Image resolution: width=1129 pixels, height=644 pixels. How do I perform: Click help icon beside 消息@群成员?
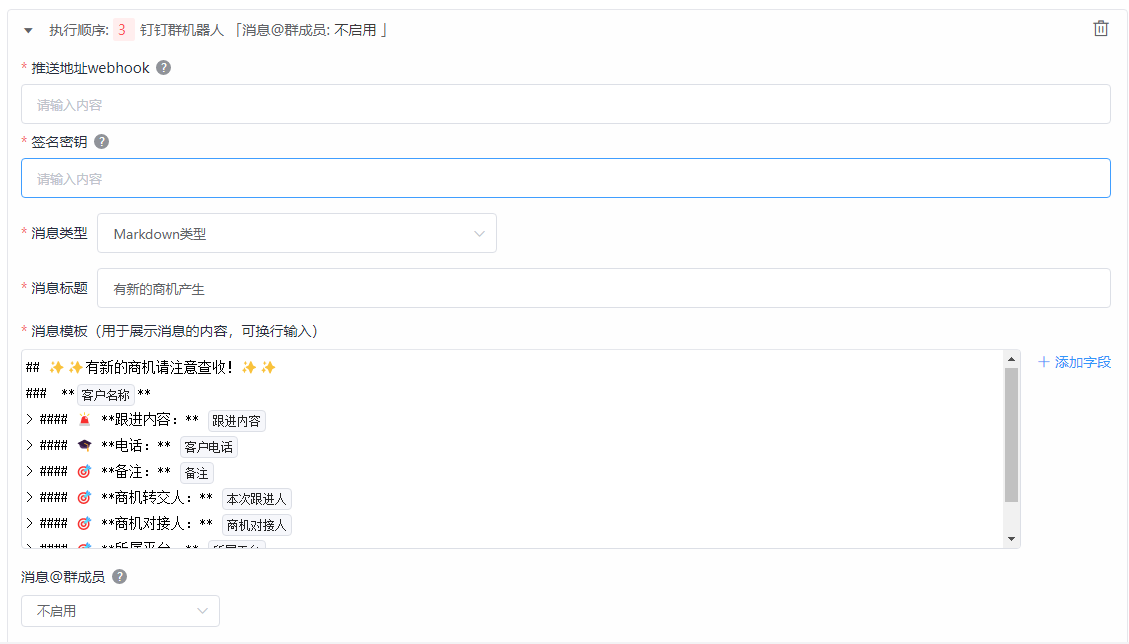[x=119, y=577]
